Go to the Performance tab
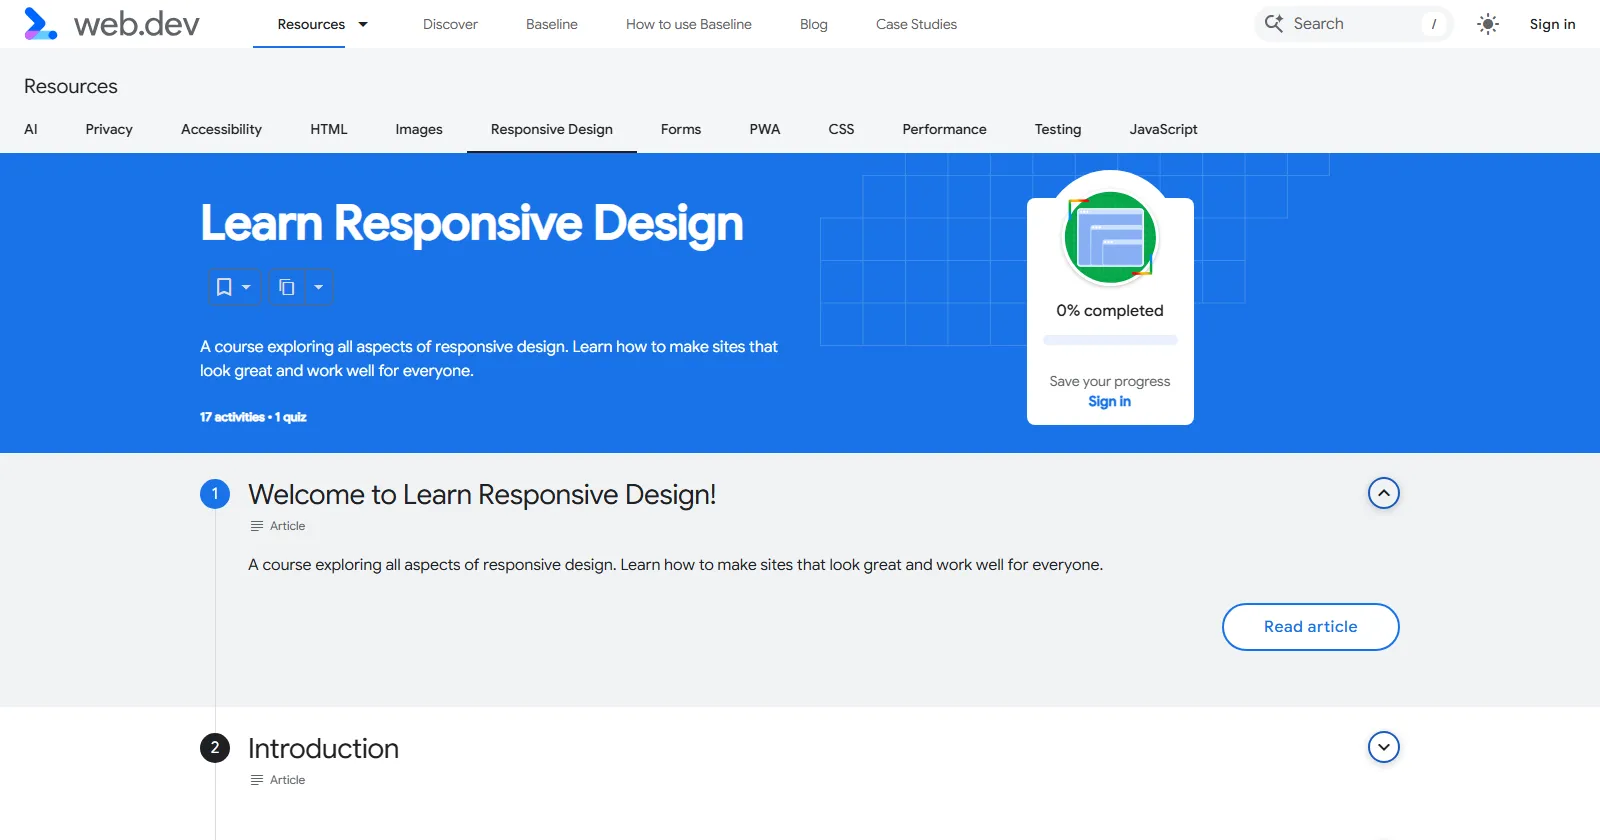 click(944, 129)
